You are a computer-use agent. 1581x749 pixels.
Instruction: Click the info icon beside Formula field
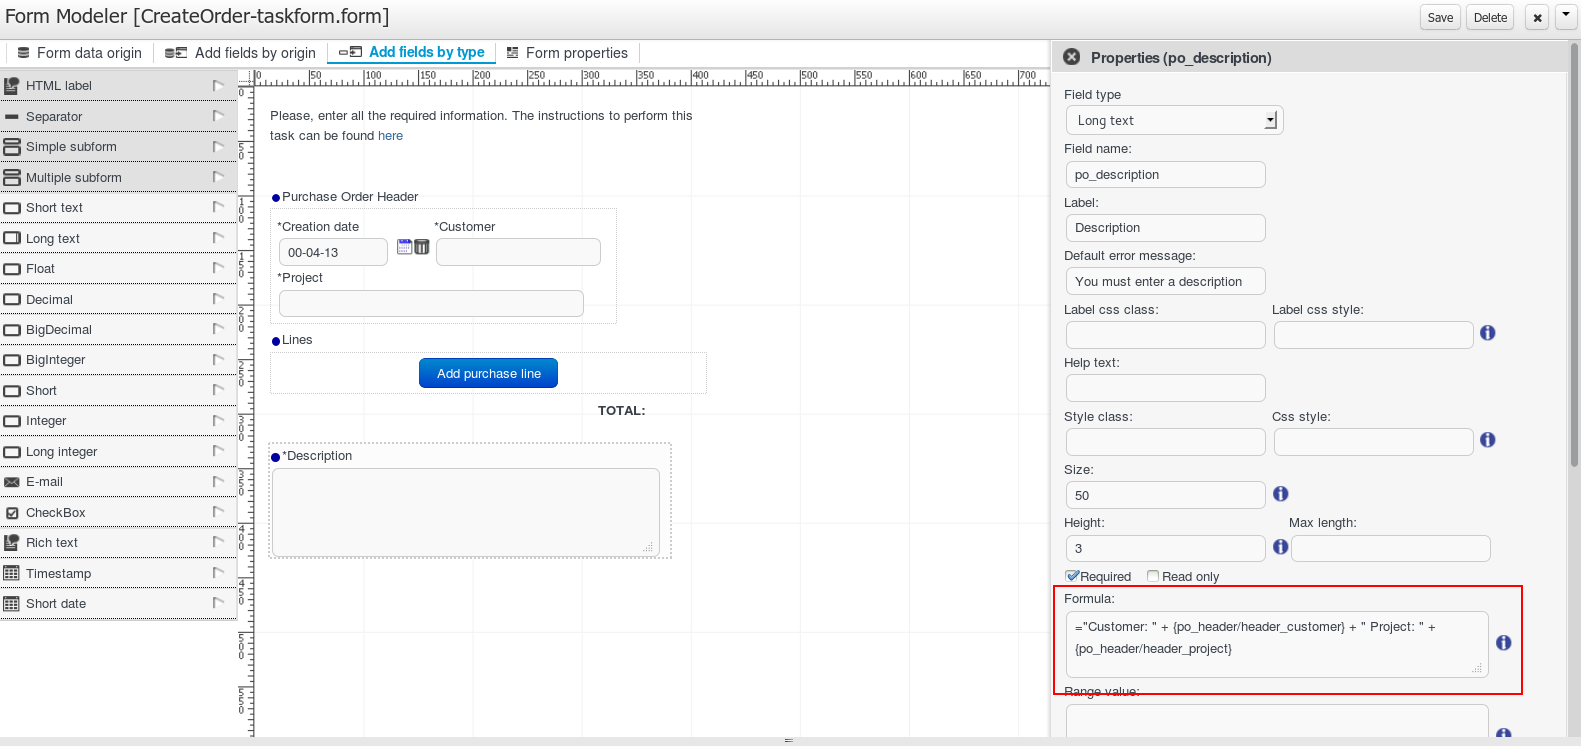click(x=1503, y=643)
